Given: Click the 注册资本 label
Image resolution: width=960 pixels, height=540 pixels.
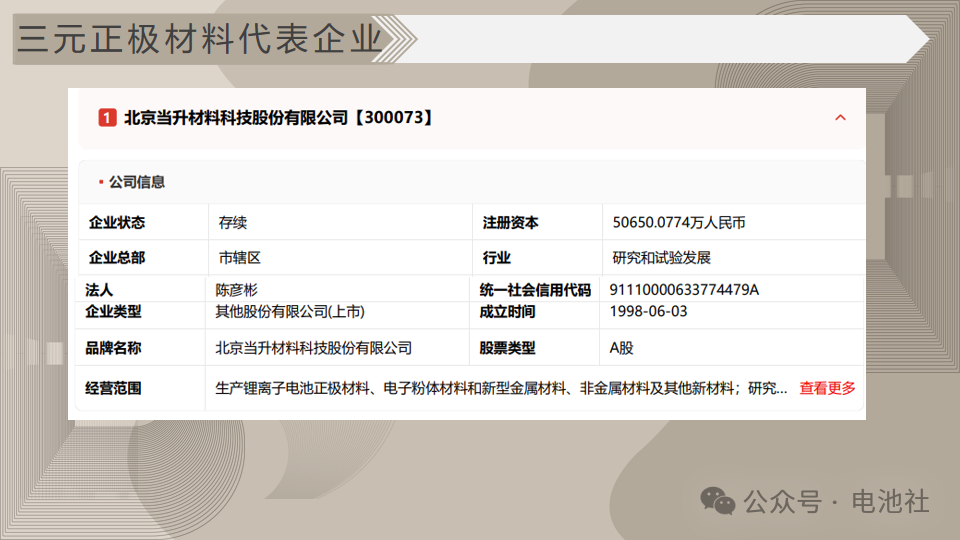Looking at the screenshot, I should pos(511,222).
